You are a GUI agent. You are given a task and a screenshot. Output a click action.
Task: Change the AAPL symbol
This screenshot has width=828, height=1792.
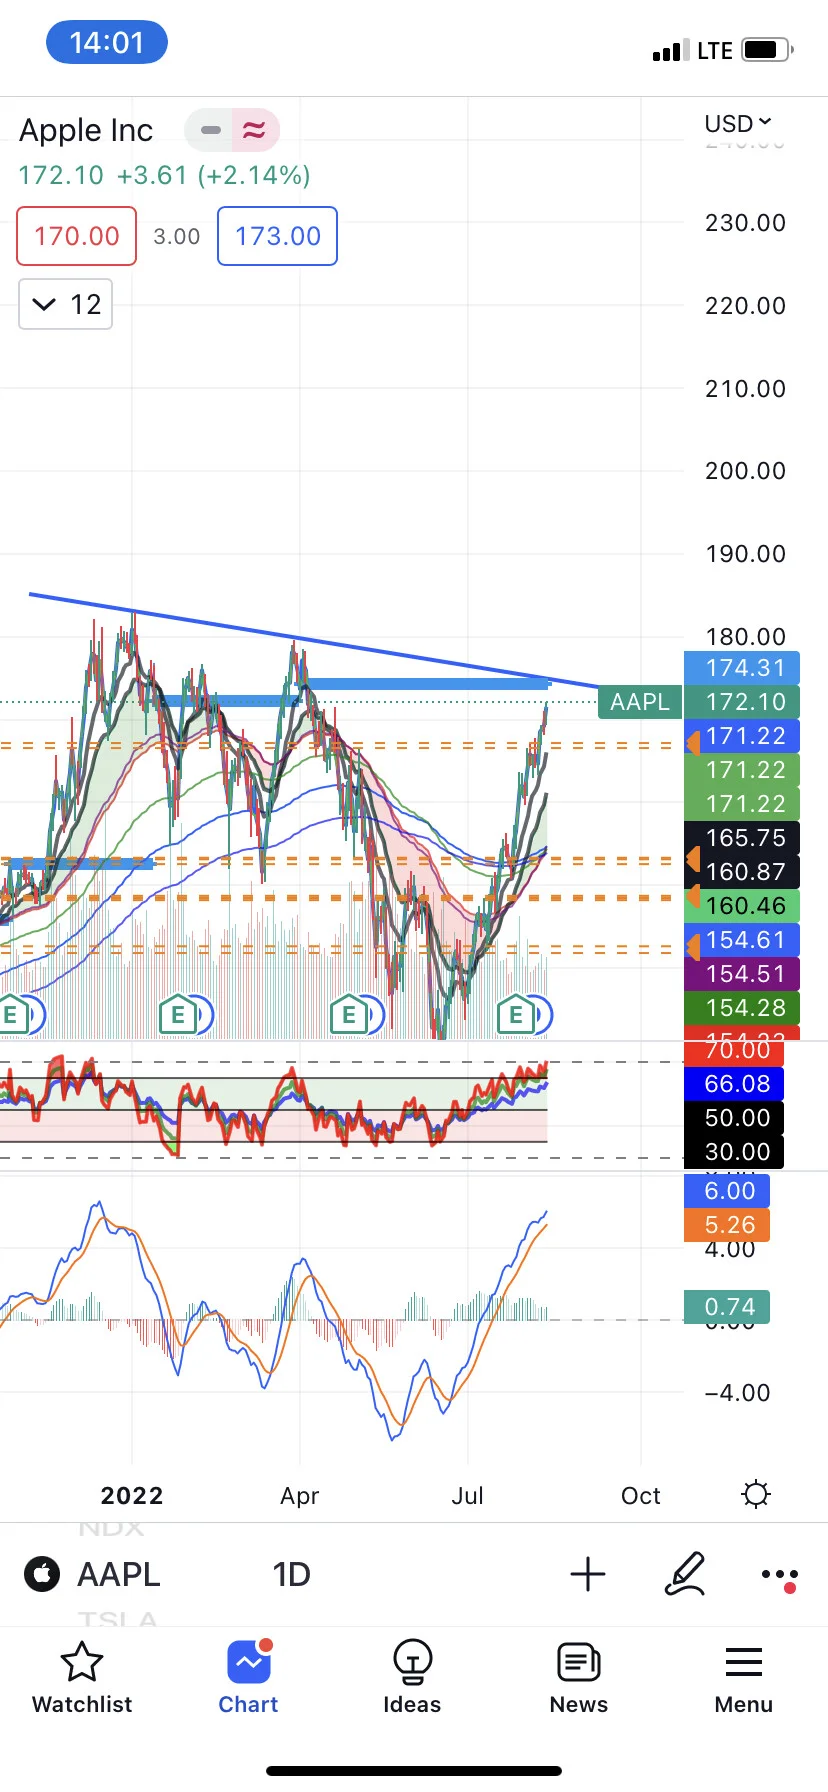tap(119, 1574)
